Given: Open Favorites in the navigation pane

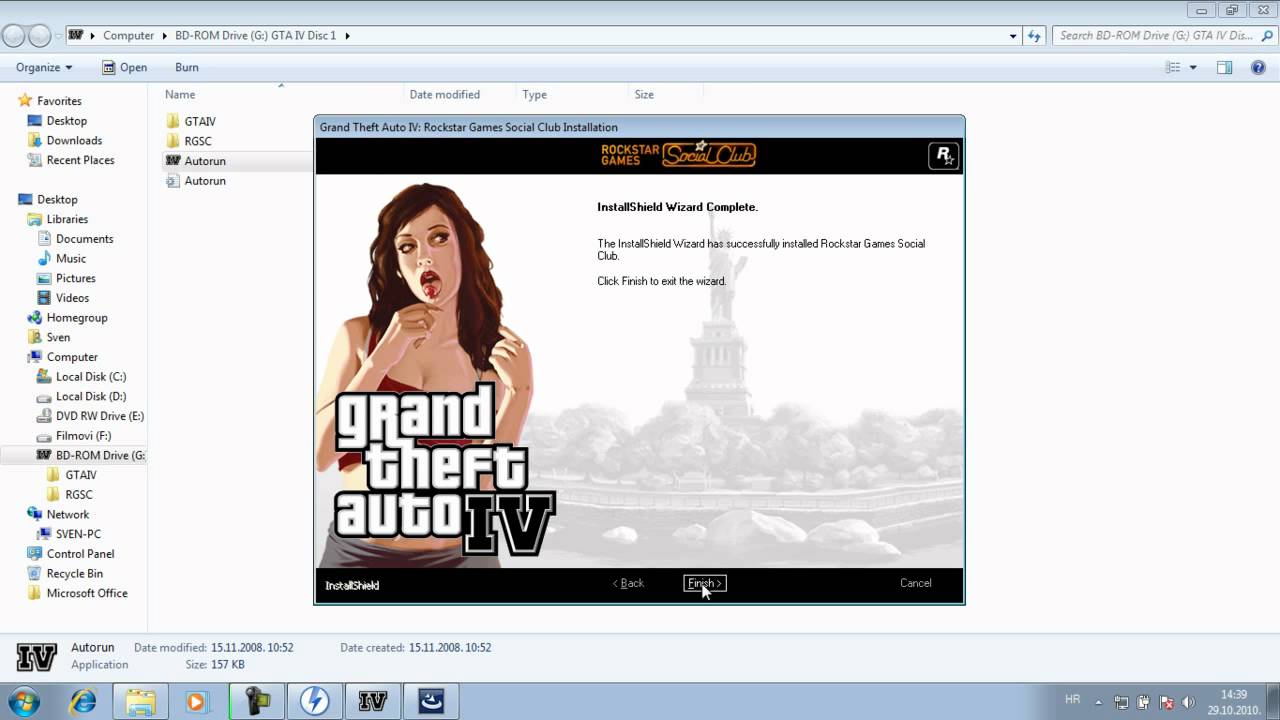Looking at the screenshot, I should pyautogui.click(x=59, y=101).
